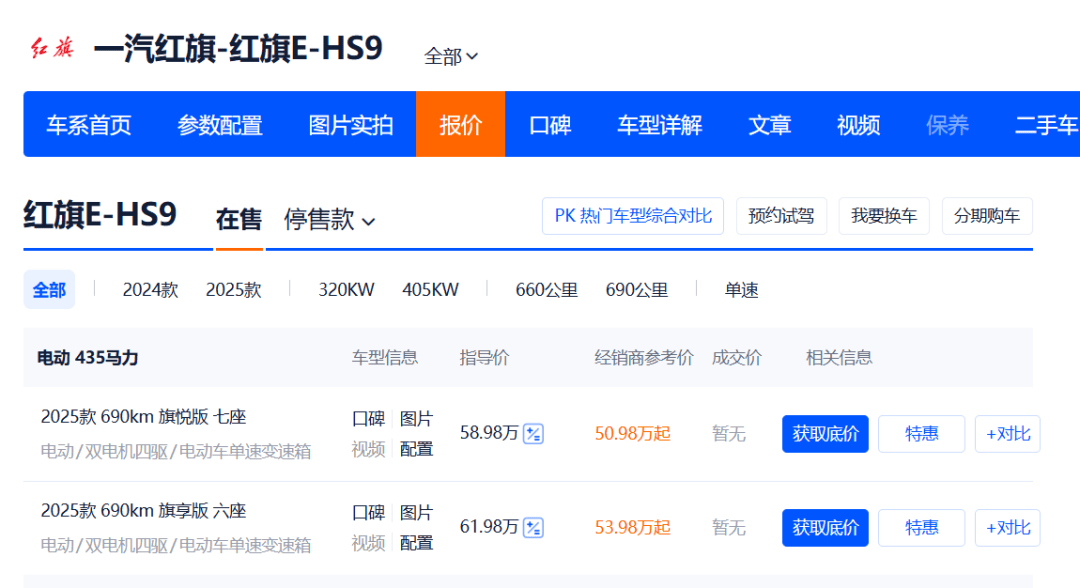Filter by 320KW power
Screen dimensions: 1080x588
click(x=346, y=290)
